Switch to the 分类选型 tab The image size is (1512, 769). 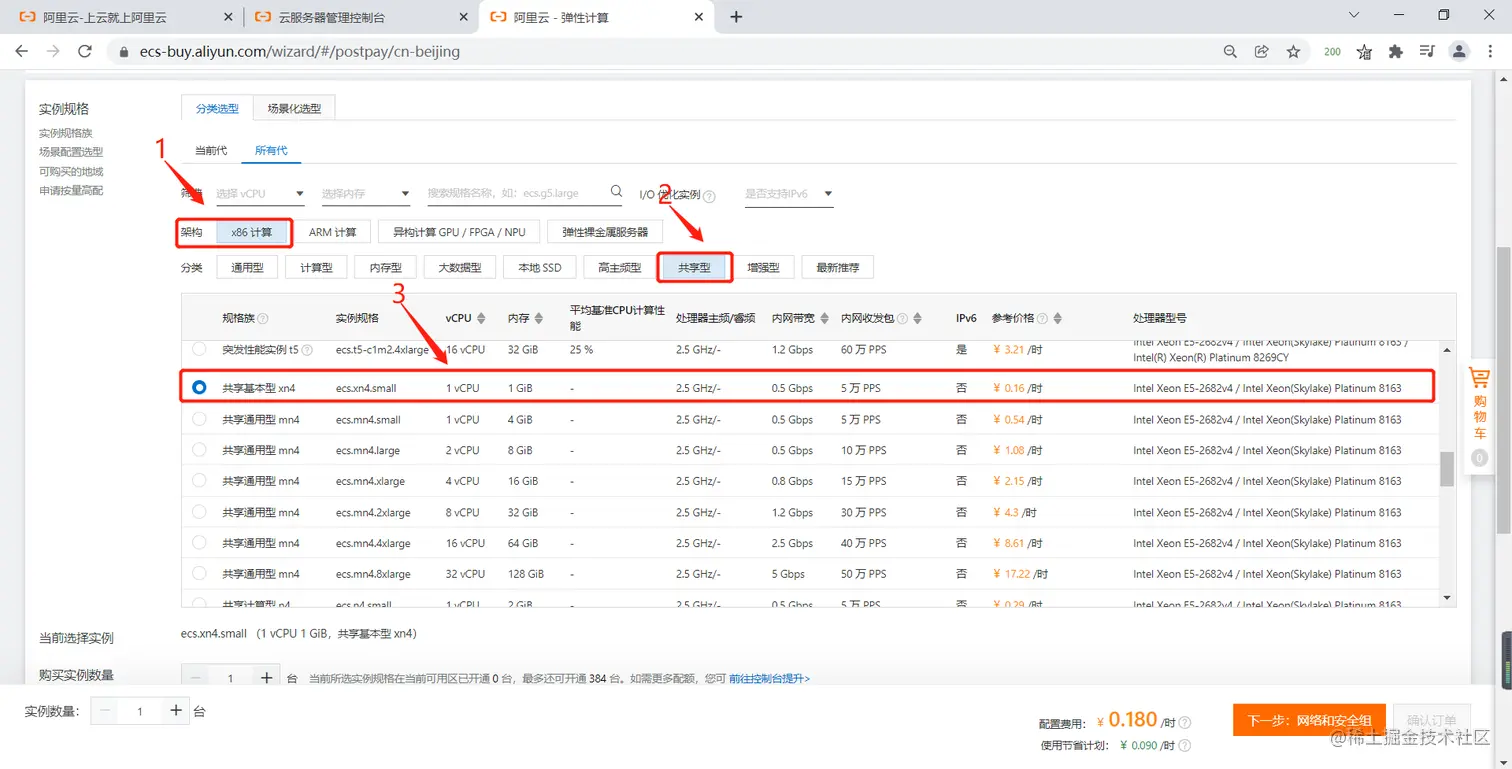217,108
